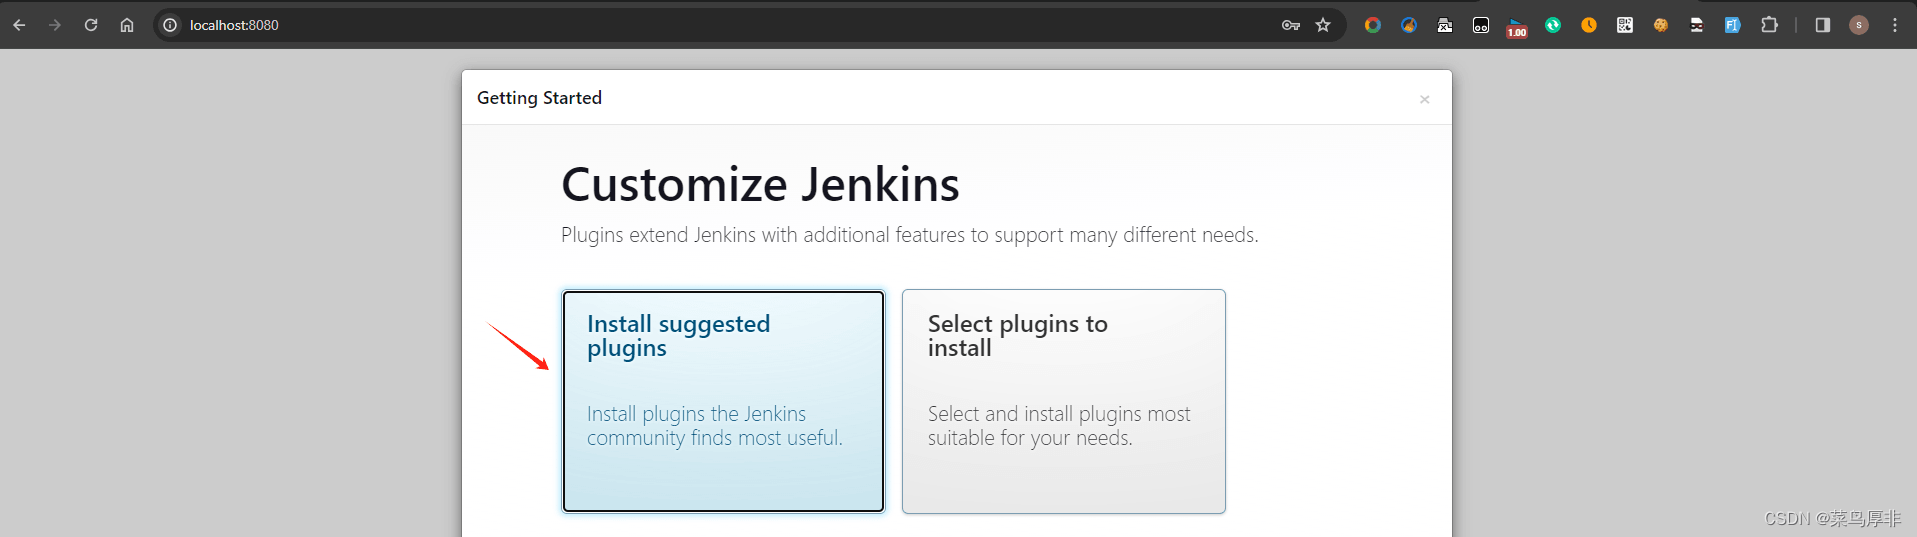
Task: Go forward with browser forward arrow
Action: (55, 25)
